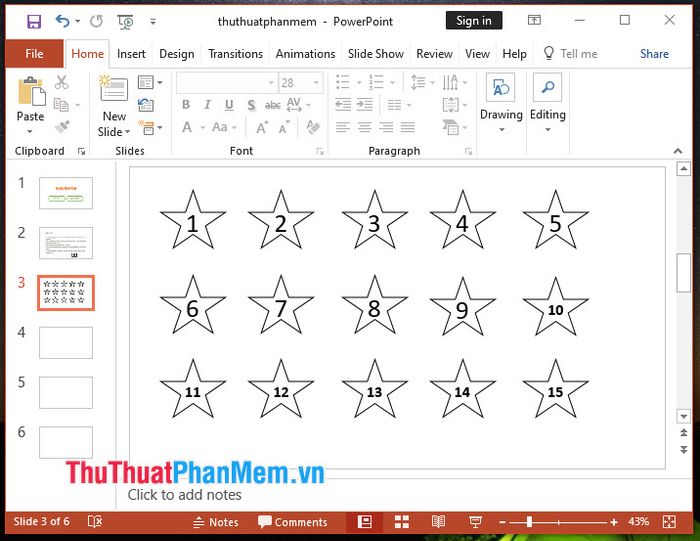The width and height of the screenshot is (700, 541).
Task: Open the Animations tab
Action: [x=305, y=54]
